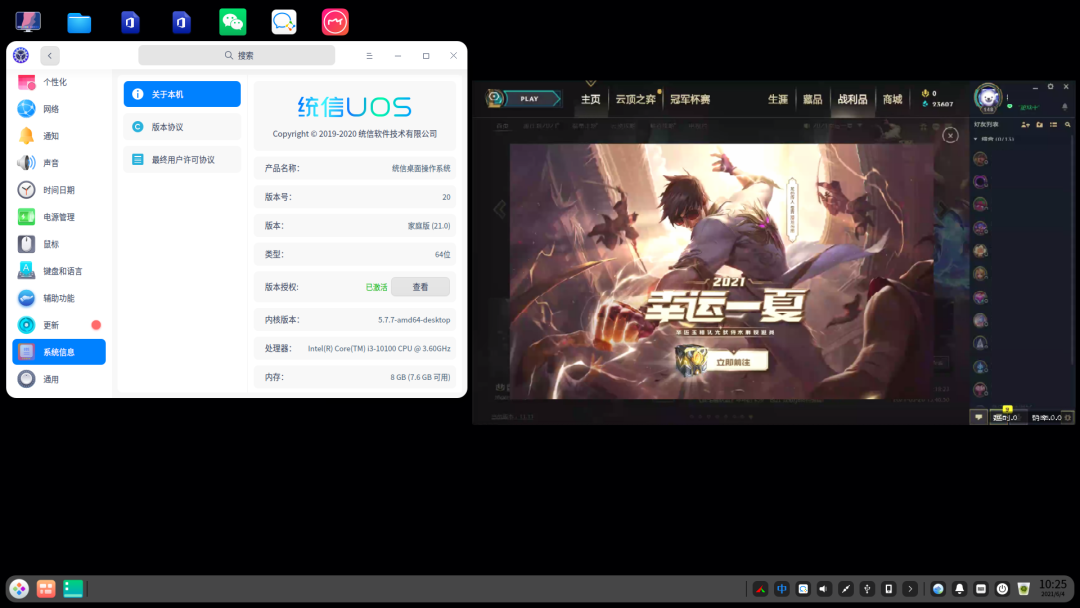The height and width of the screenshot is (608, 1080).
Task: Click the Chinese input method tray icon
Action: point(782,589)
